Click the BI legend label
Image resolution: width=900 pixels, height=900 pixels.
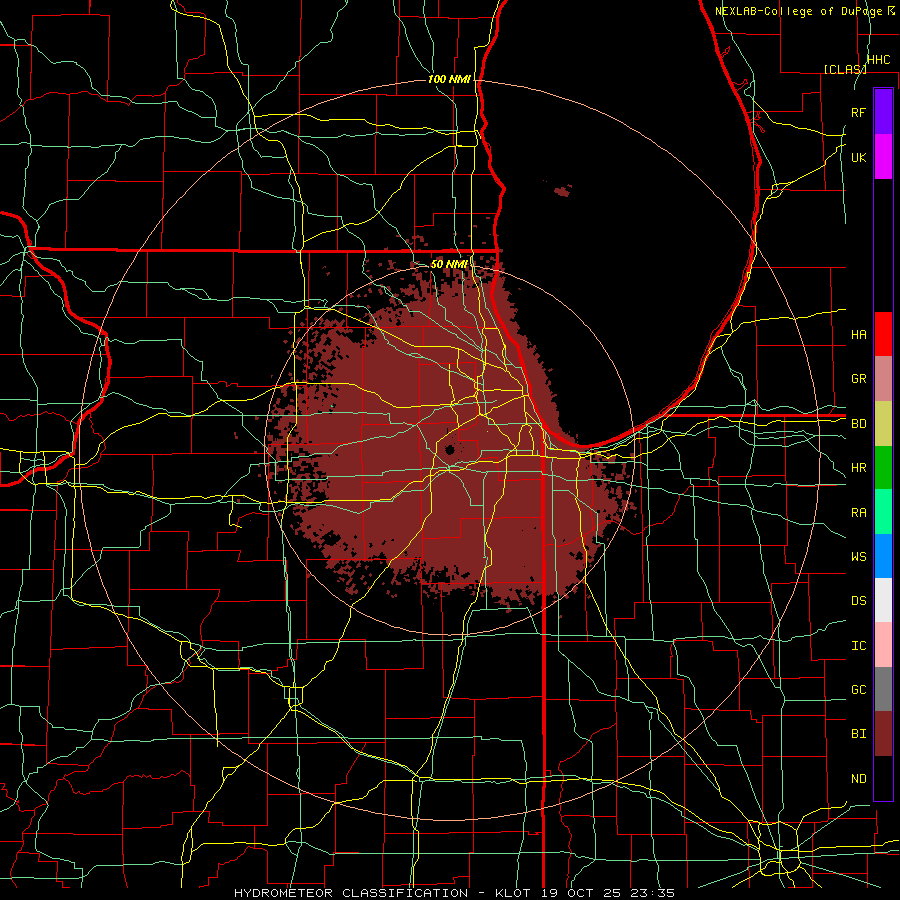[x=858, y=734]
